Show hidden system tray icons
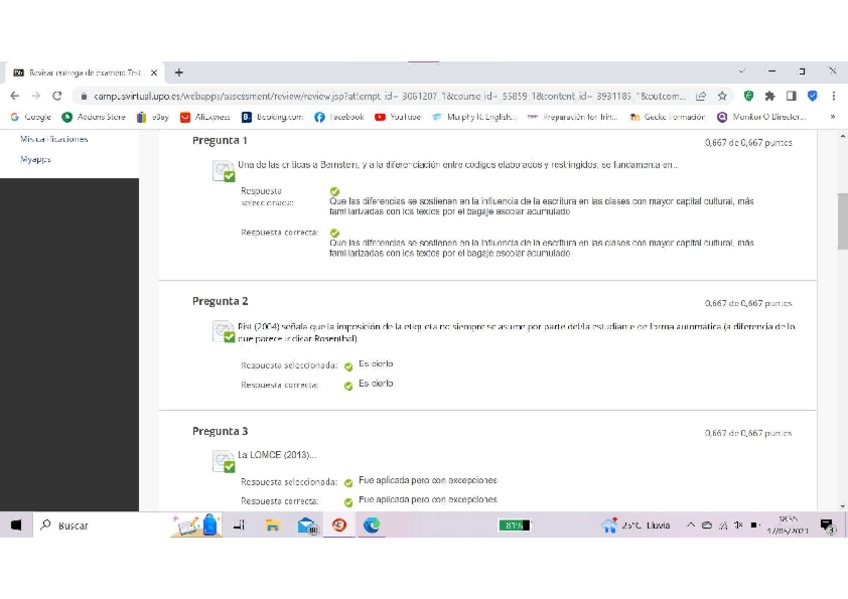The height and width of the screenshot is (599, 848). click(690, 525)
